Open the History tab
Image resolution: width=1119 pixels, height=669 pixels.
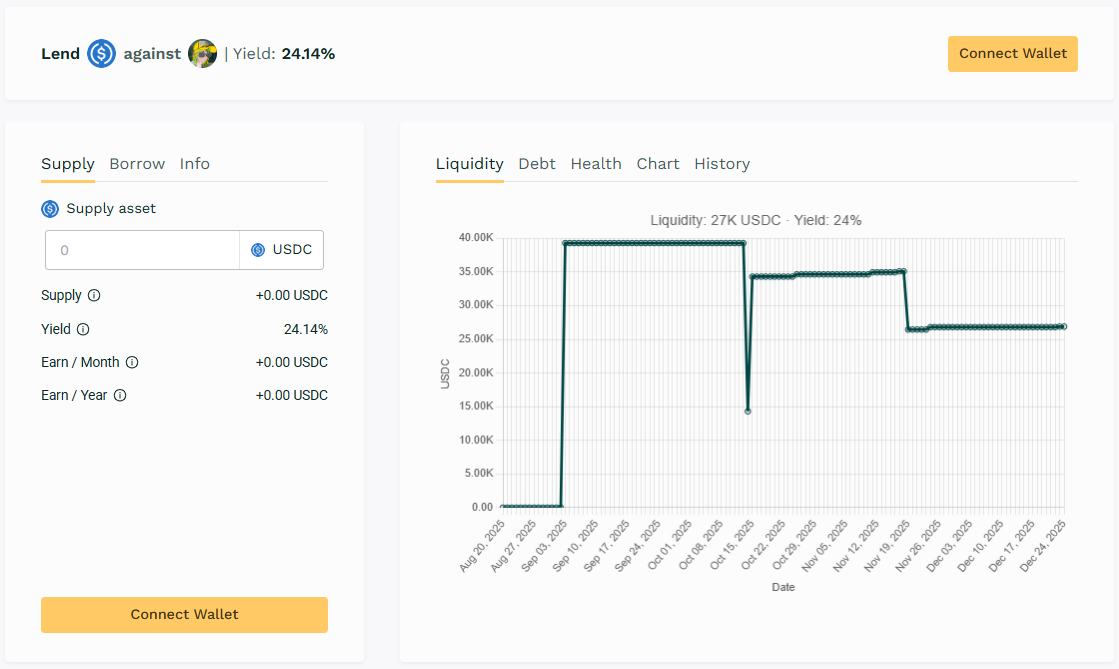tap(722, 164)
